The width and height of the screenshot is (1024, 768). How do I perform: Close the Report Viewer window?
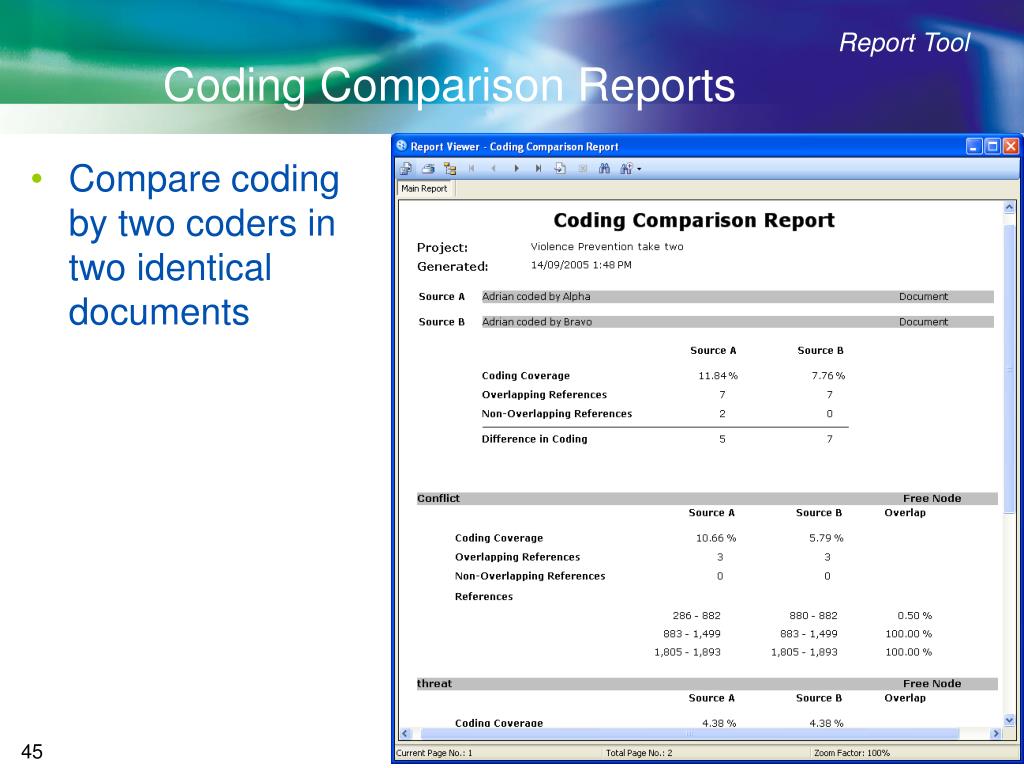click(x=1011, y=146)
